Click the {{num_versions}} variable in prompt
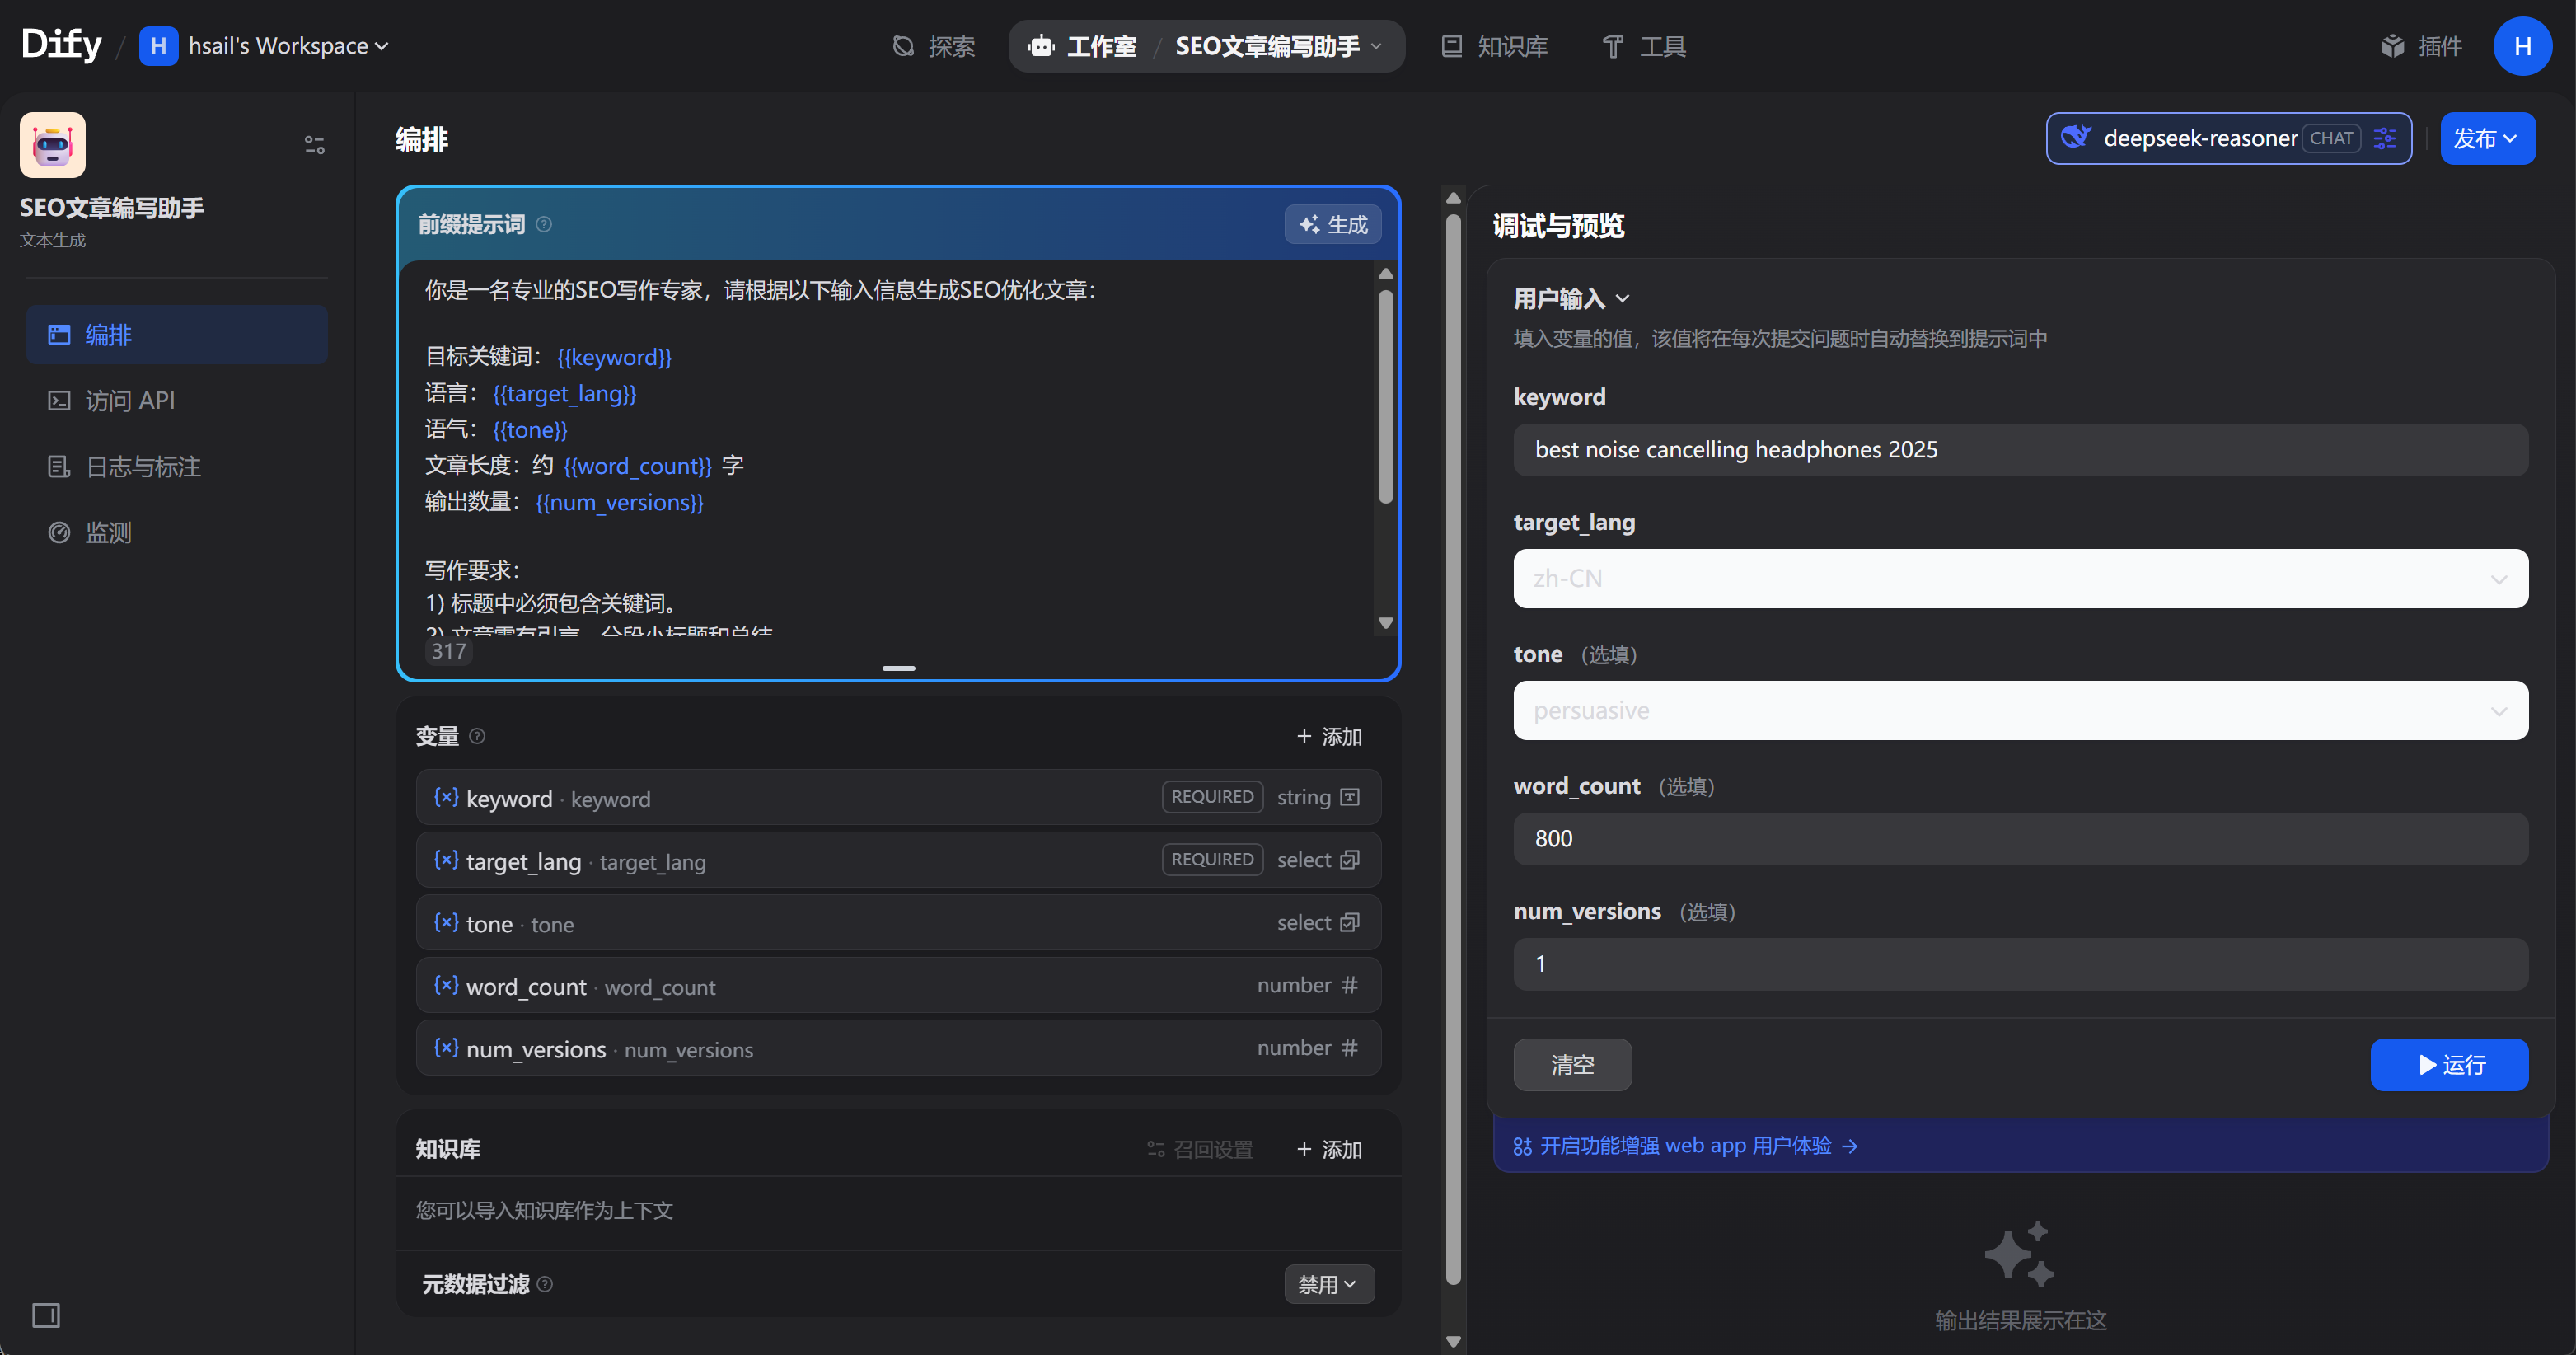Viewport: 2576px width, 1355px height. [620, 503]
